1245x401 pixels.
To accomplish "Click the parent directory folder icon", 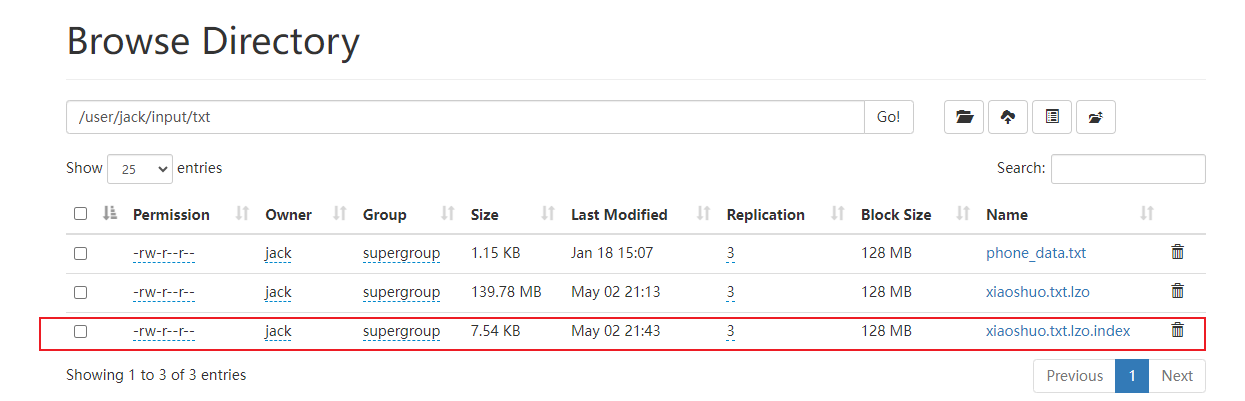I will tap(1096, 117).
